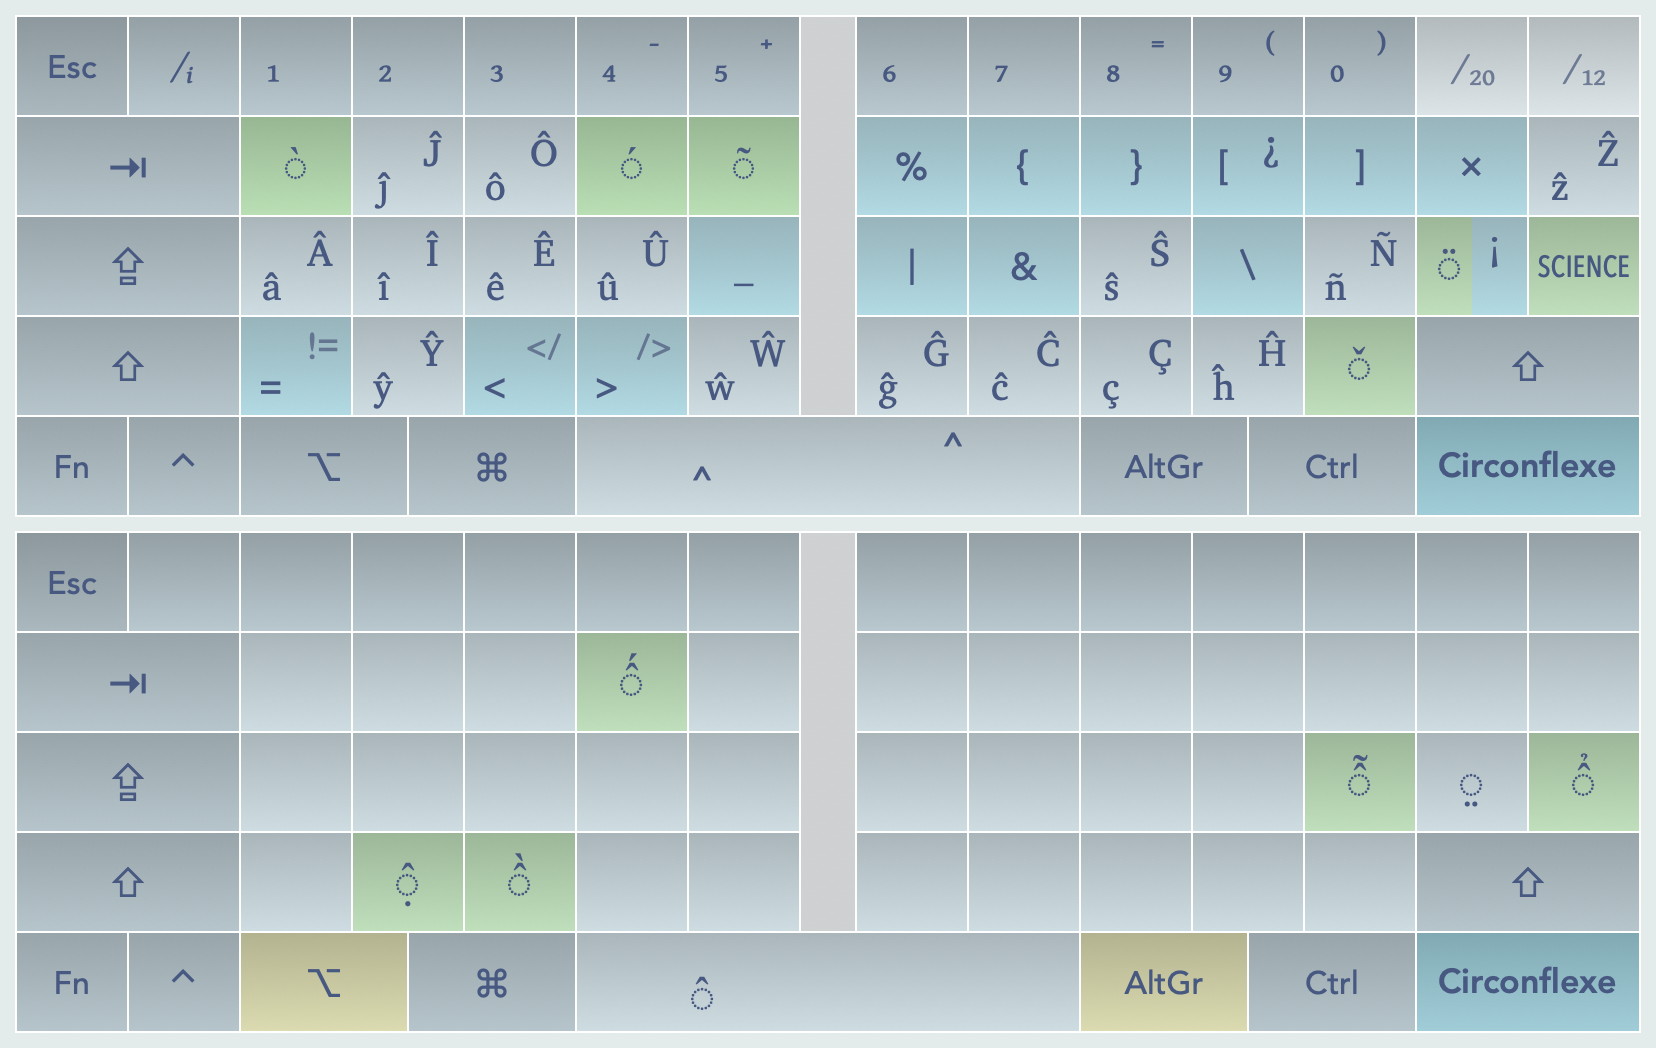This screenshot has height=1048, width=1656.
Task: Click the key showing = and !=
Action: [295, 366]
